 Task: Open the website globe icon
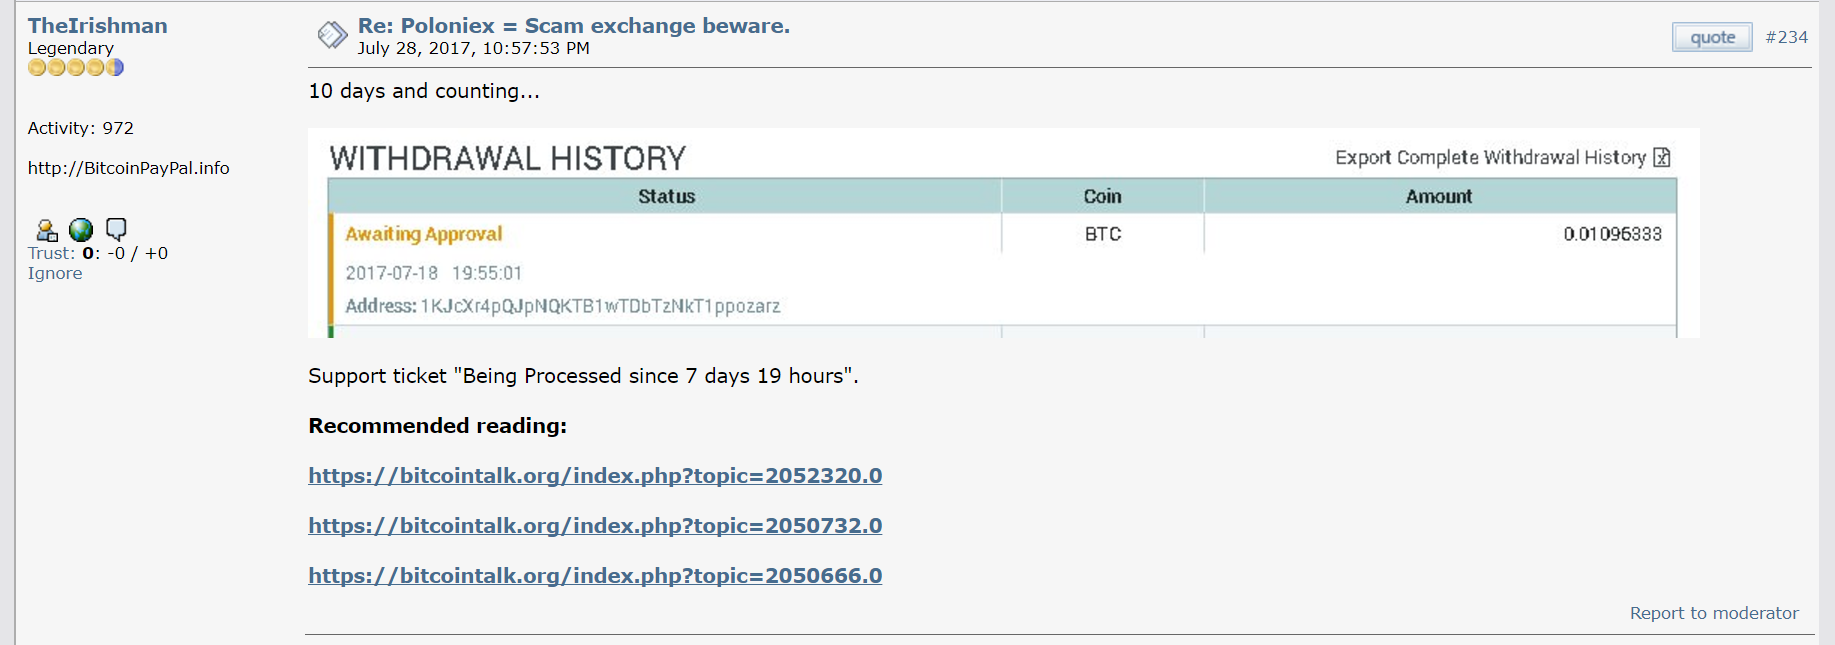81,230
